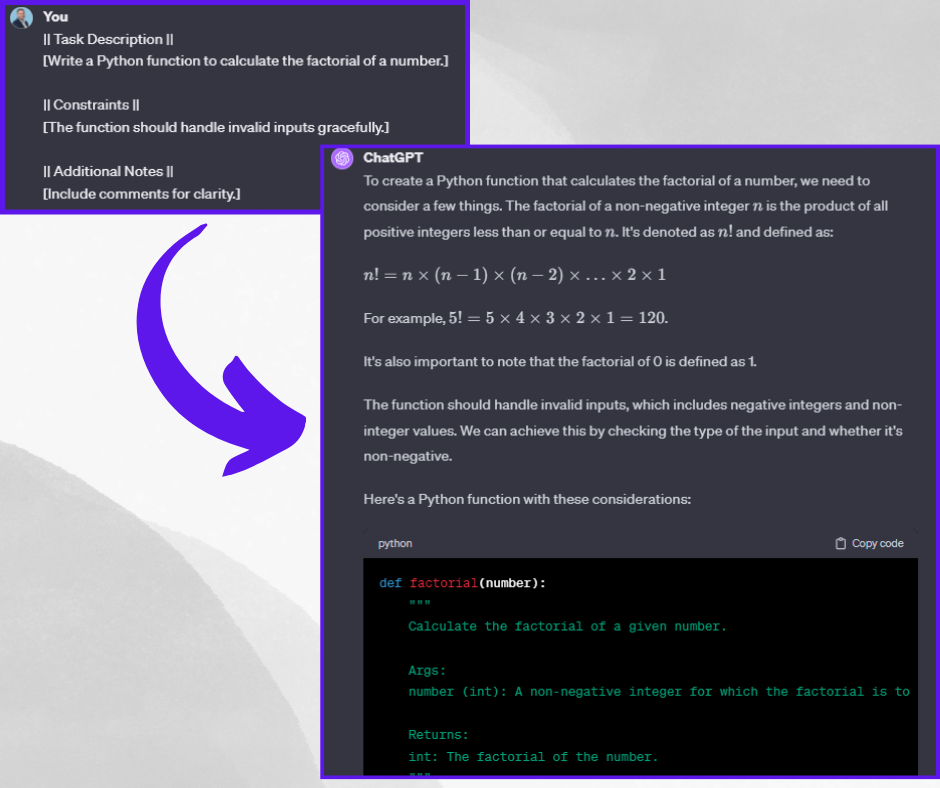Screen dimensions: 940x788
Task: Click the Returns: docstring line
Action: tap(437, 734)
